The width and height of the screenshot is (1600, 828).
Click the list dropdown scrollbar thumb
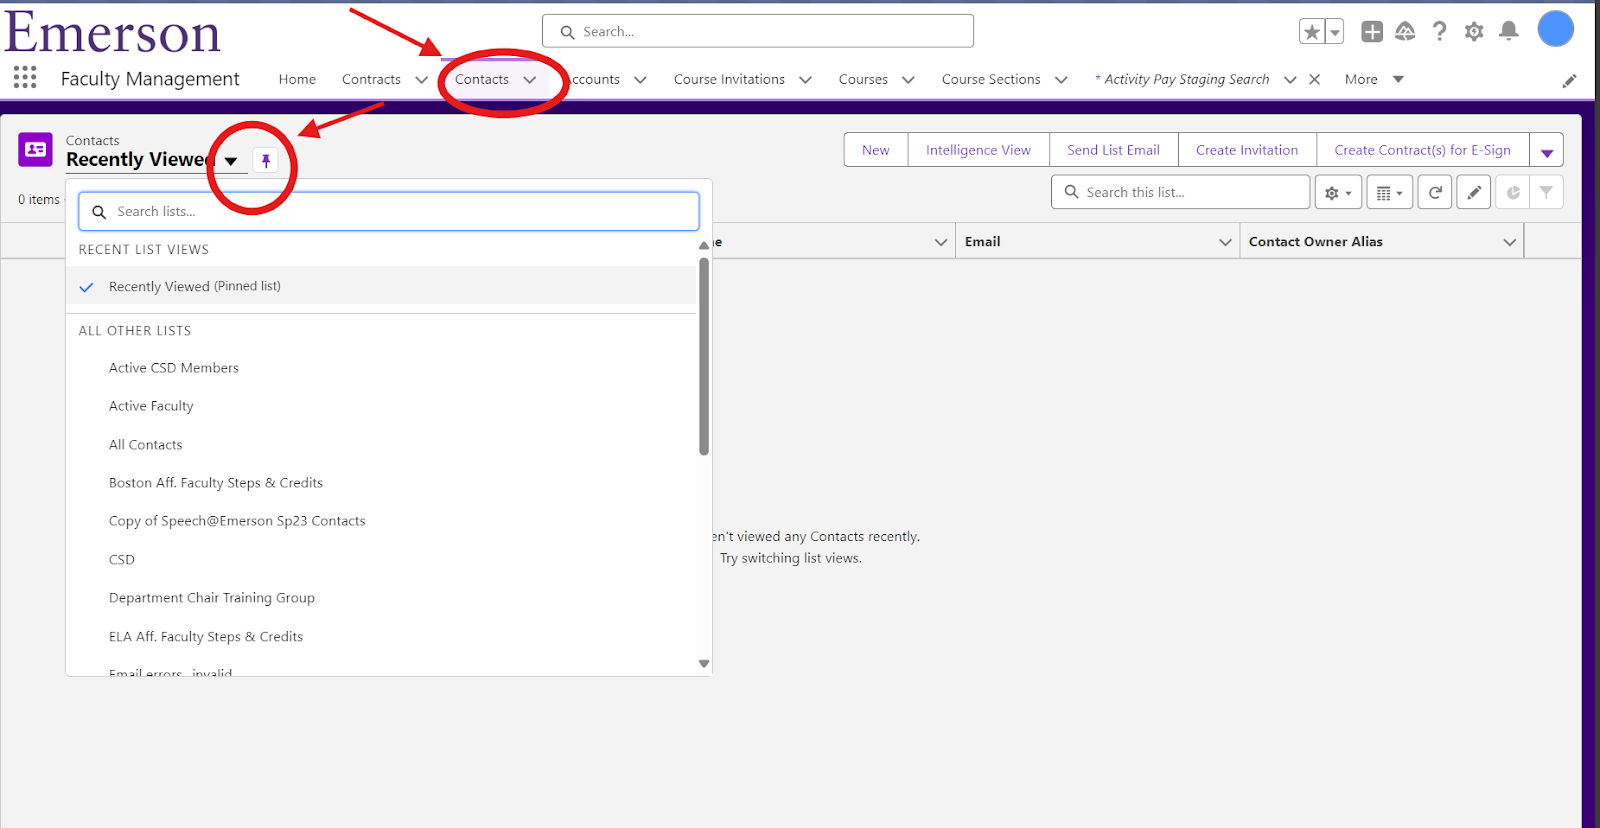pyautogui.click(x=704, y=356)
